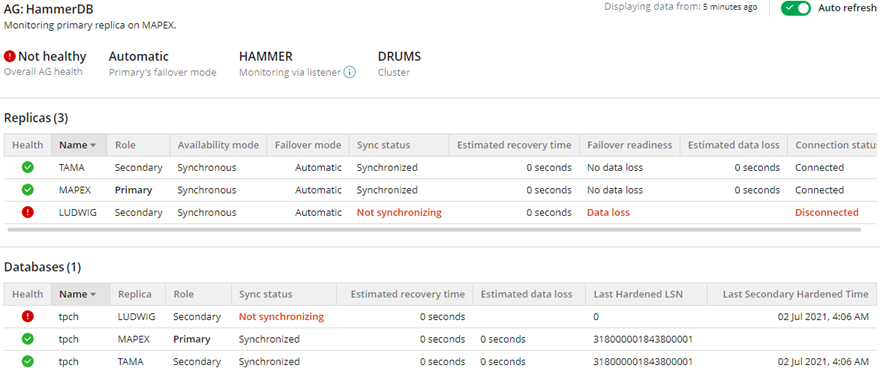Click hardened time for TAMA database row
The width and height of the screenshot is (880, 368).
pos(824,361)
